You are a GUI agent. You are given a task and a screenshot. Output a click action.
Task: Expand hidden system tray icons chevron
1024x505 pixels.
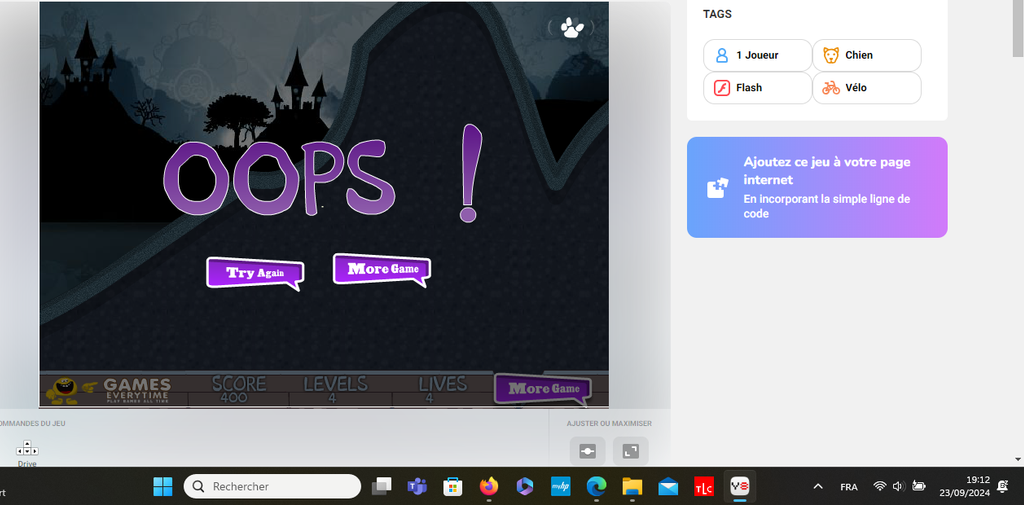[818, 486]
